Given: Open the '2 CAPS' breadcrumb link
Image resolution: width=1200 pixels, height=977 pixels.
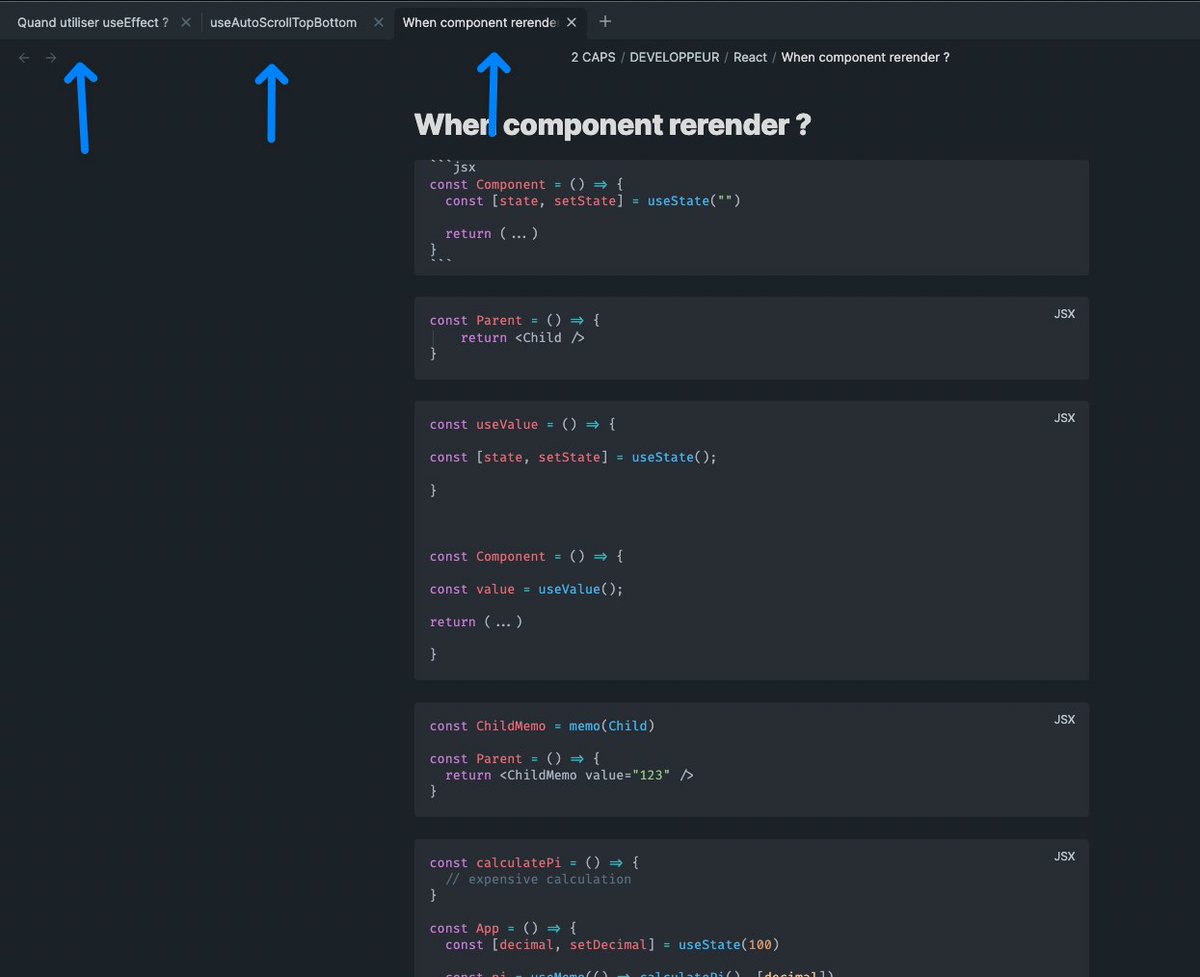Looking at the screenshot, I should (x=593, y=57).
